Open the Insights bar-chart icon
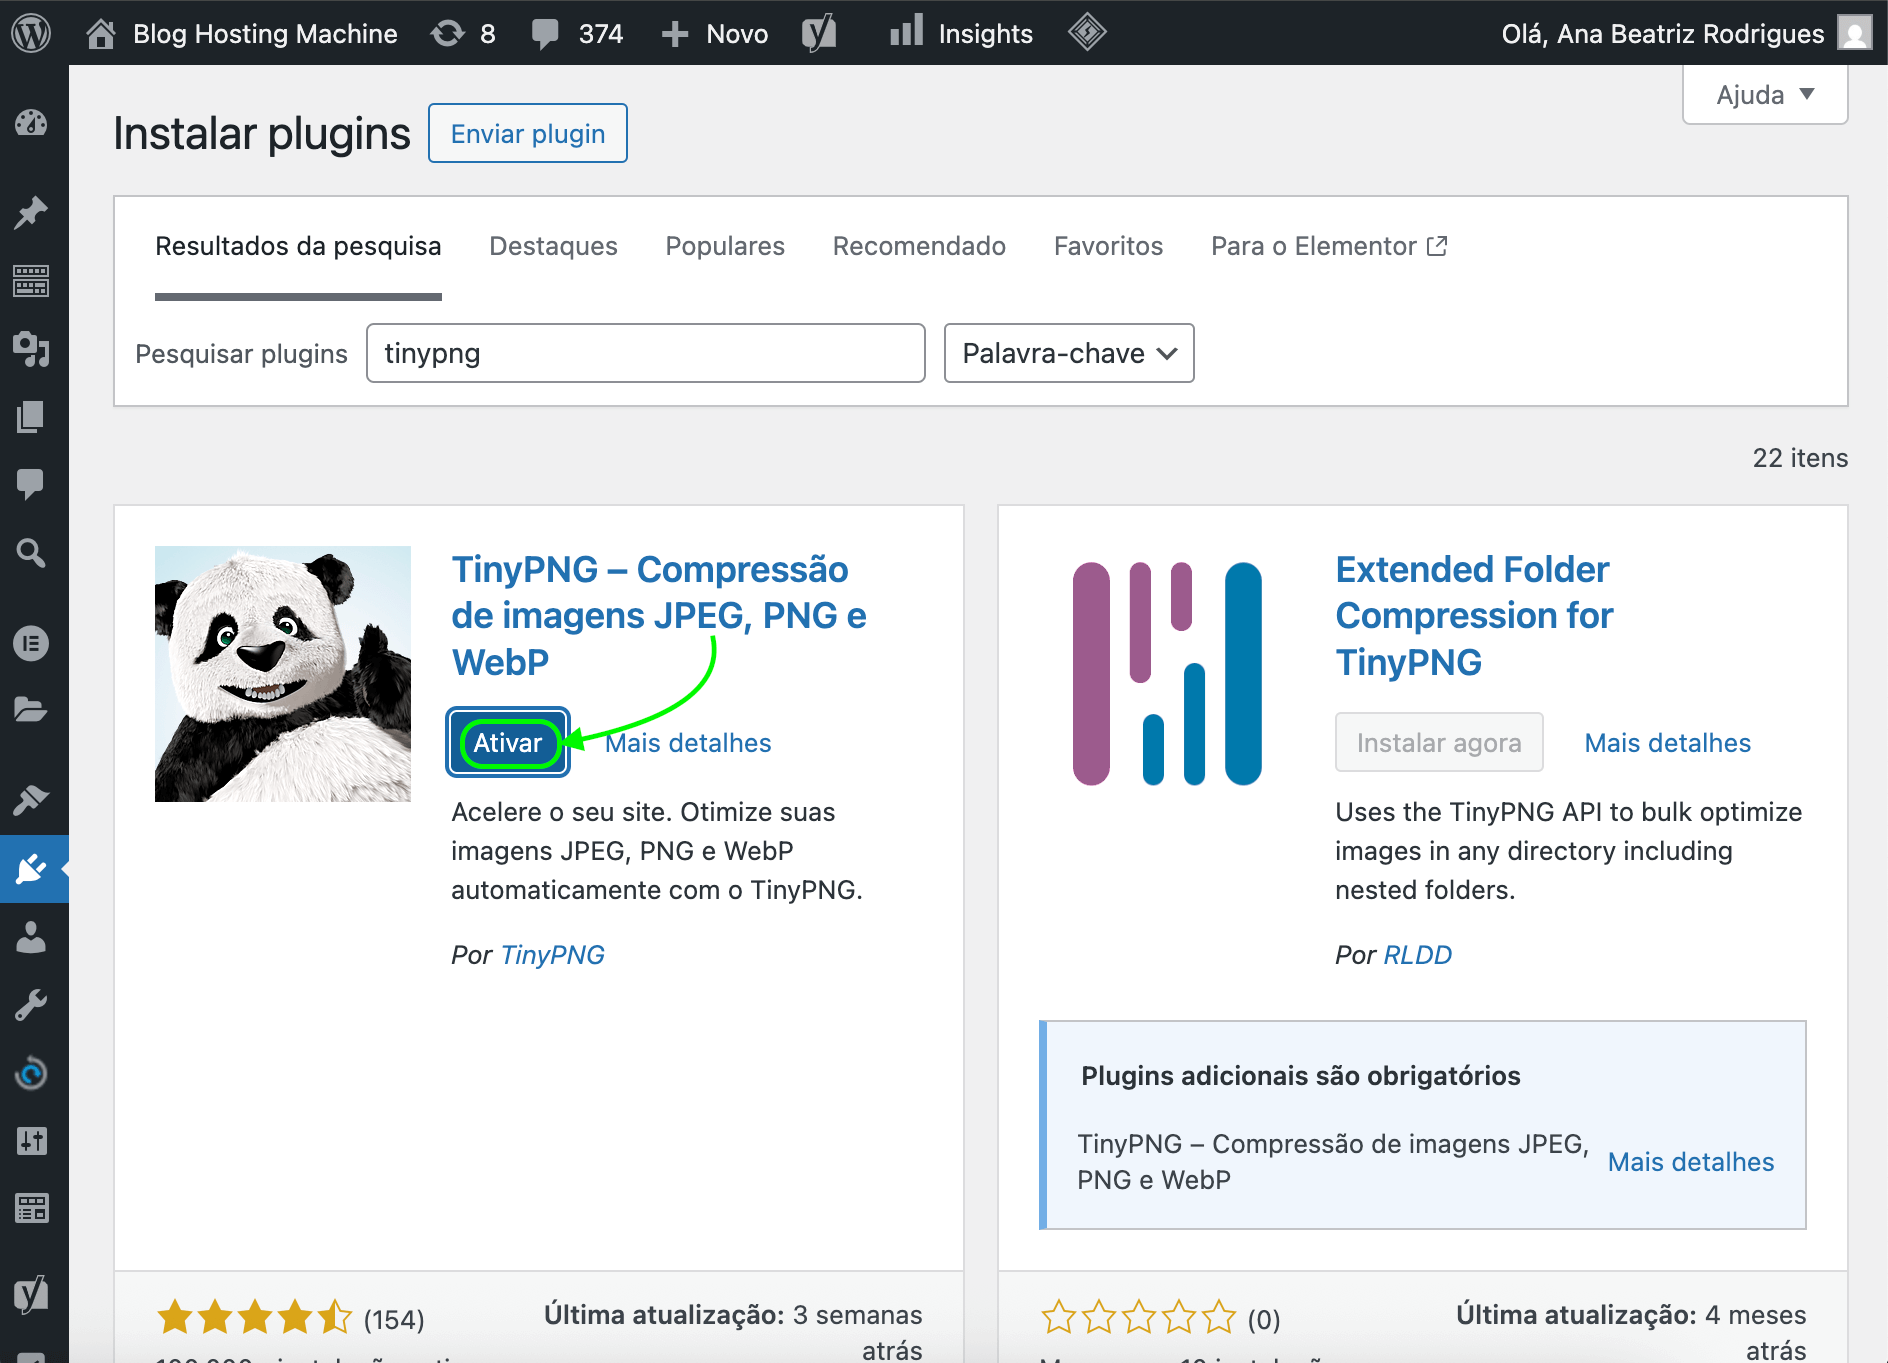1888x1363 pixels. click(x=906, y=31)
